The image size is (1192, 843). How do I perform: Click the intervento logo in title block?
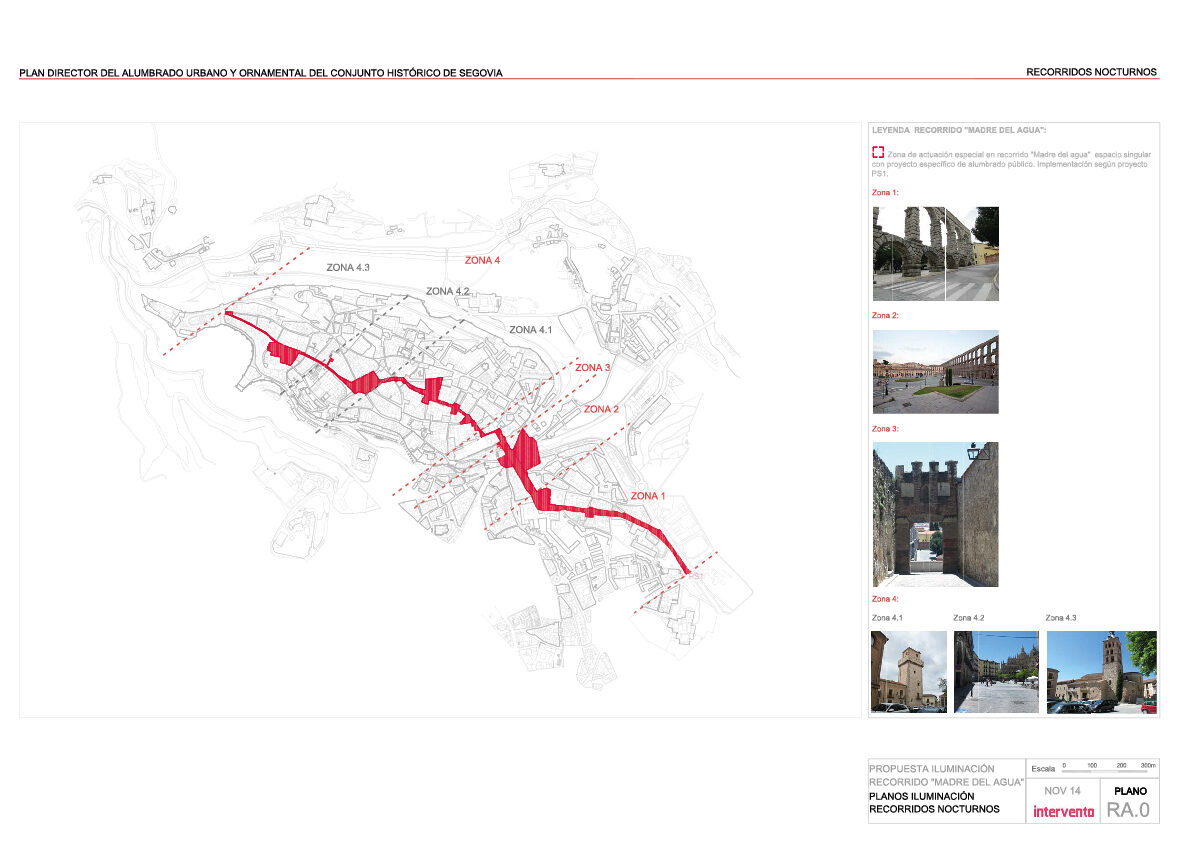tap(1063, 811)
